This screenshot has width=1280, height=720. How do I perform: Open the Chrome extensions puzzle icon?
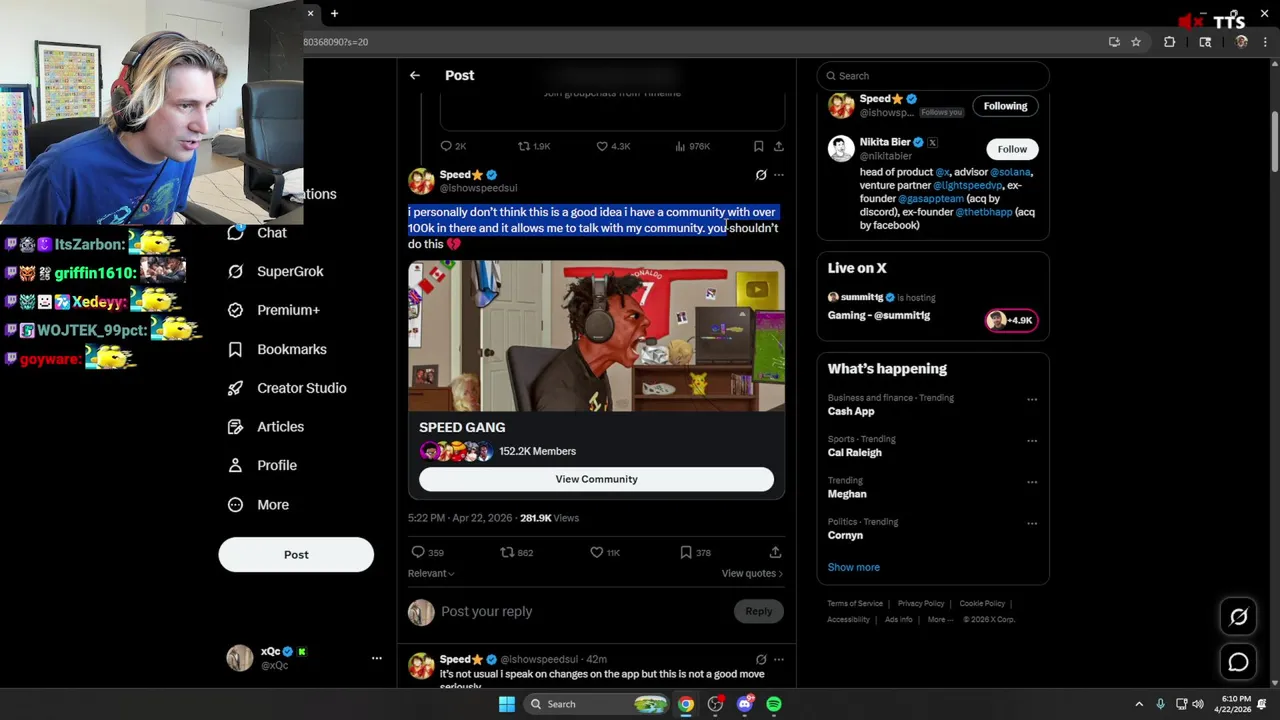click(x=1169, y=42)
